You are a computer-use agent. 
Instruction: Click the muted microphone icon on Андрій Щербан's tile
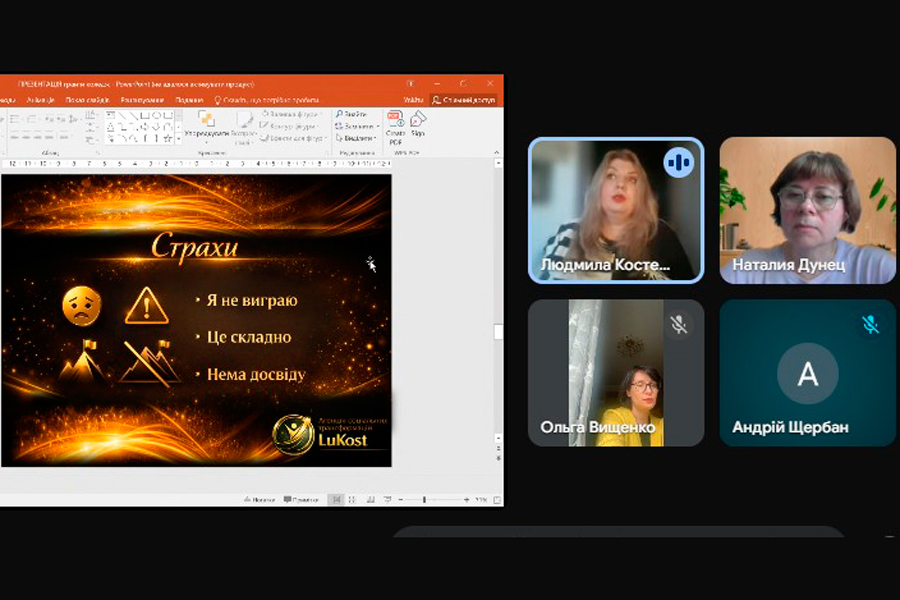(x=871, y=324)
